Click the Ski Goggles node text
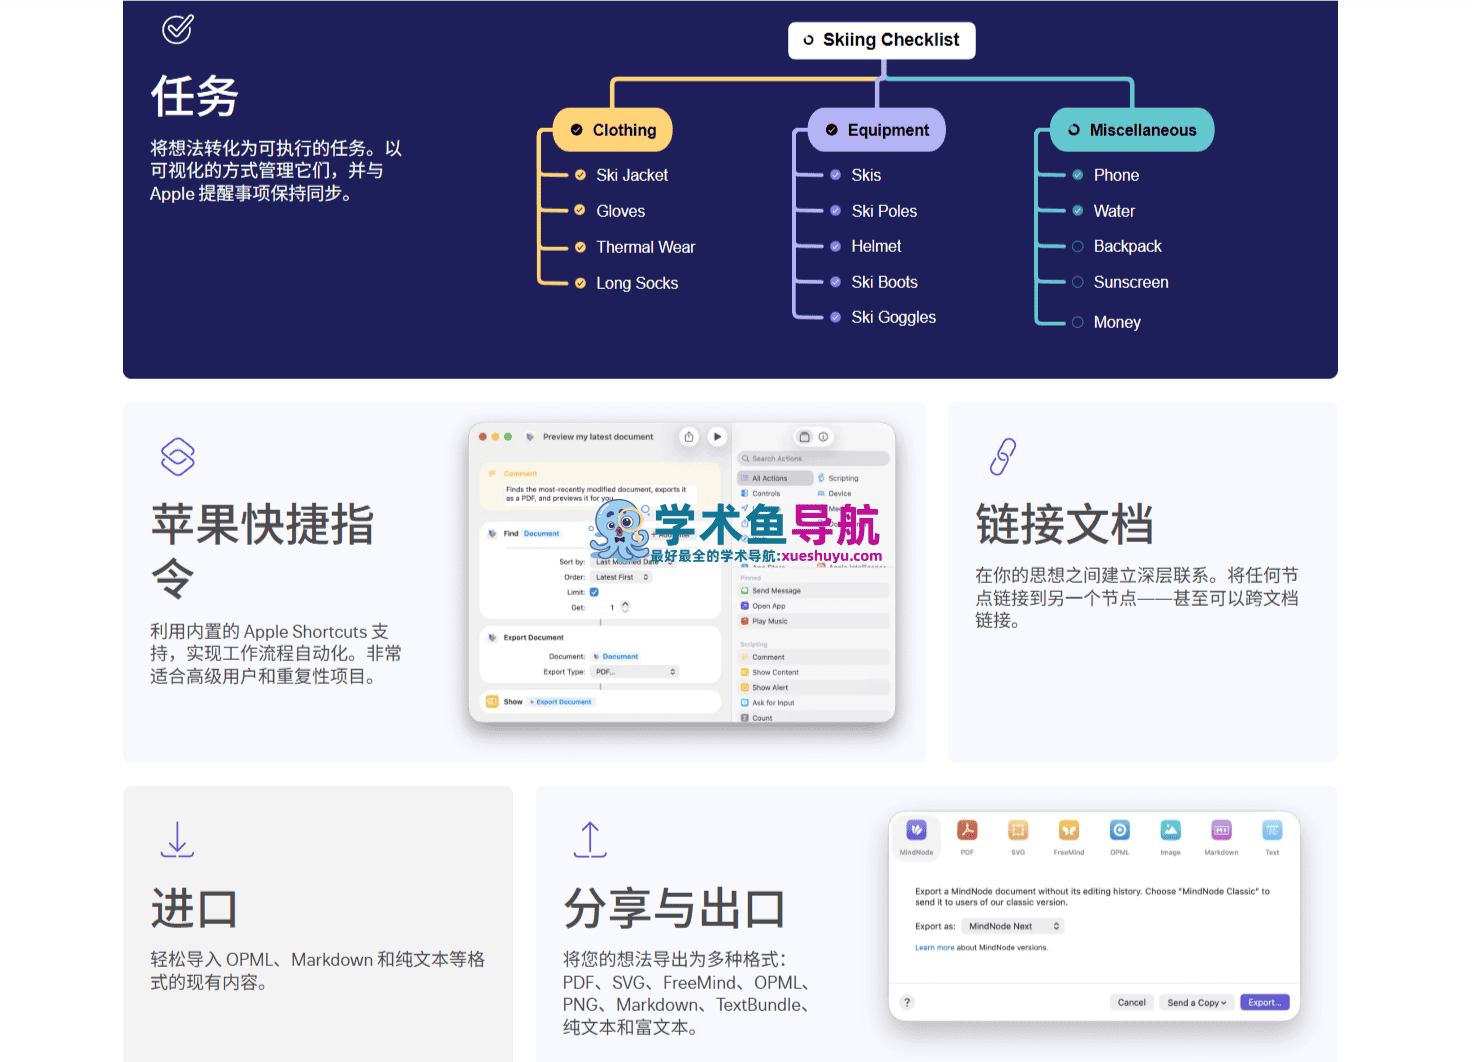This screenshot has width=1472, height=1062. [894, 317]
